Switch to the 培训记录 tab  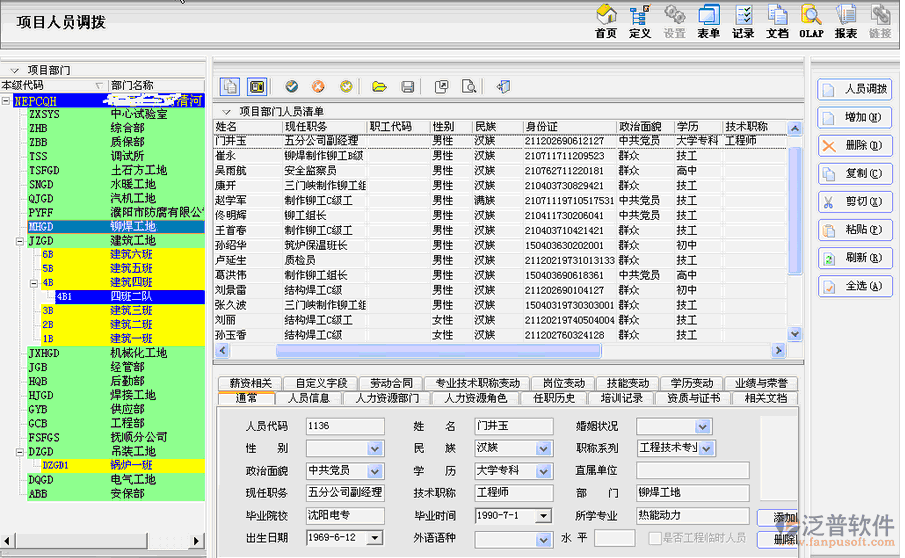pyautogui.click(x=621, y=398)
